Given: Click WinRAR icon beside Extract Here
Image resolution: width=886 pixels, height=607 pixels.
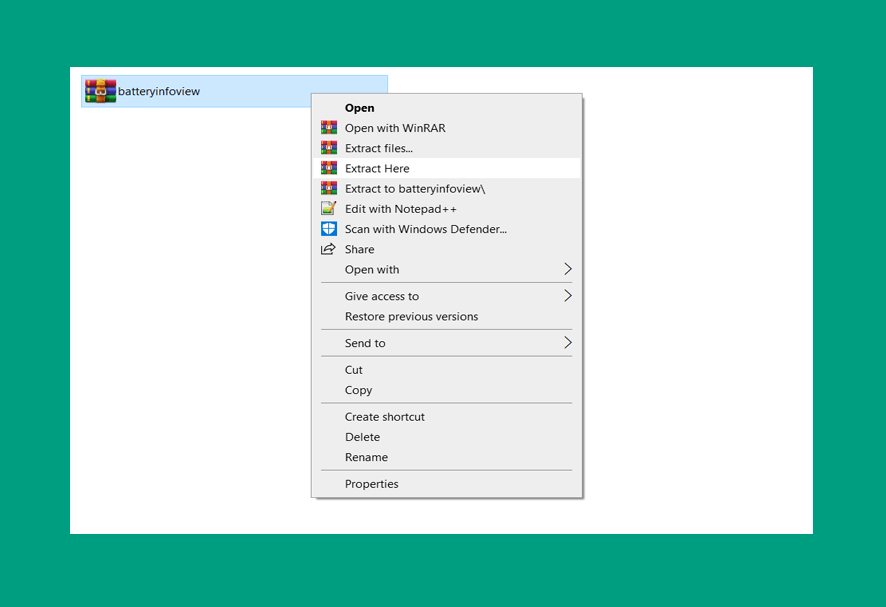Looking at the screenshot, I should (x=329, y=168).
